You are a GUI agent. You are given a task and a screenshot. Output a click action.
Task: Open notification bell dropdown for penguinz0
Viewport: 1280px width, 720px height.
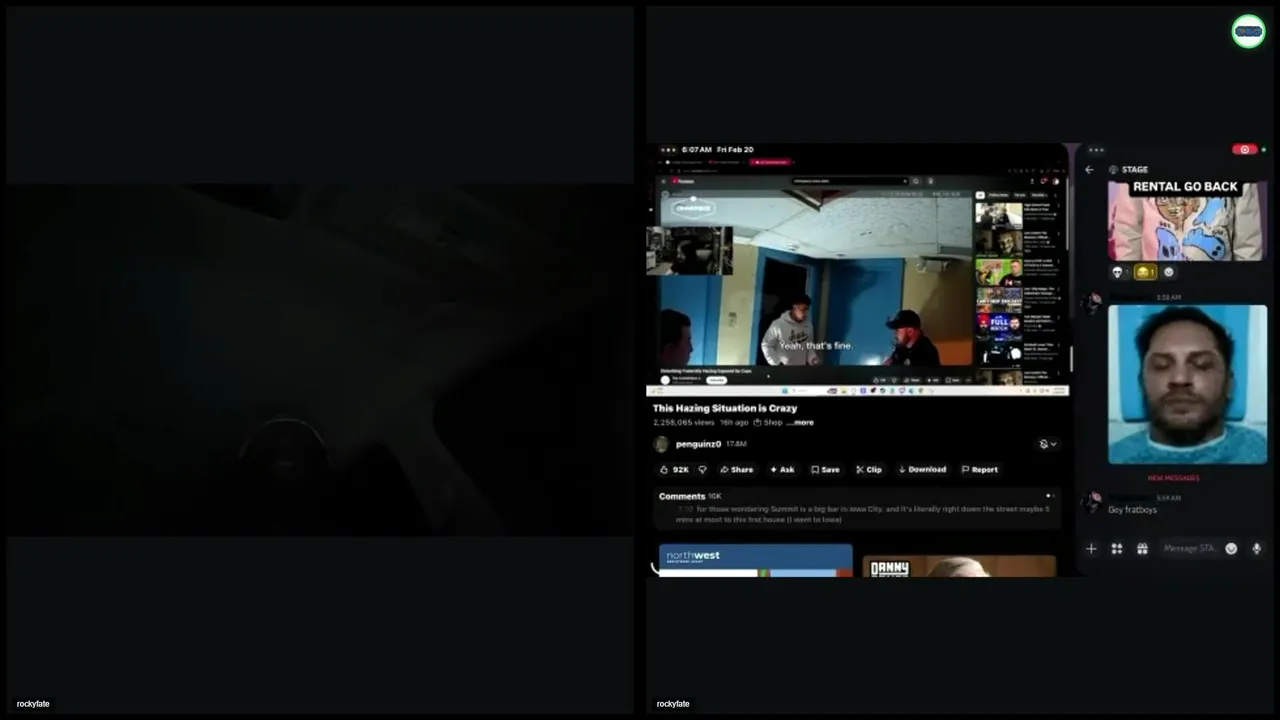[x=1047, y=444]
